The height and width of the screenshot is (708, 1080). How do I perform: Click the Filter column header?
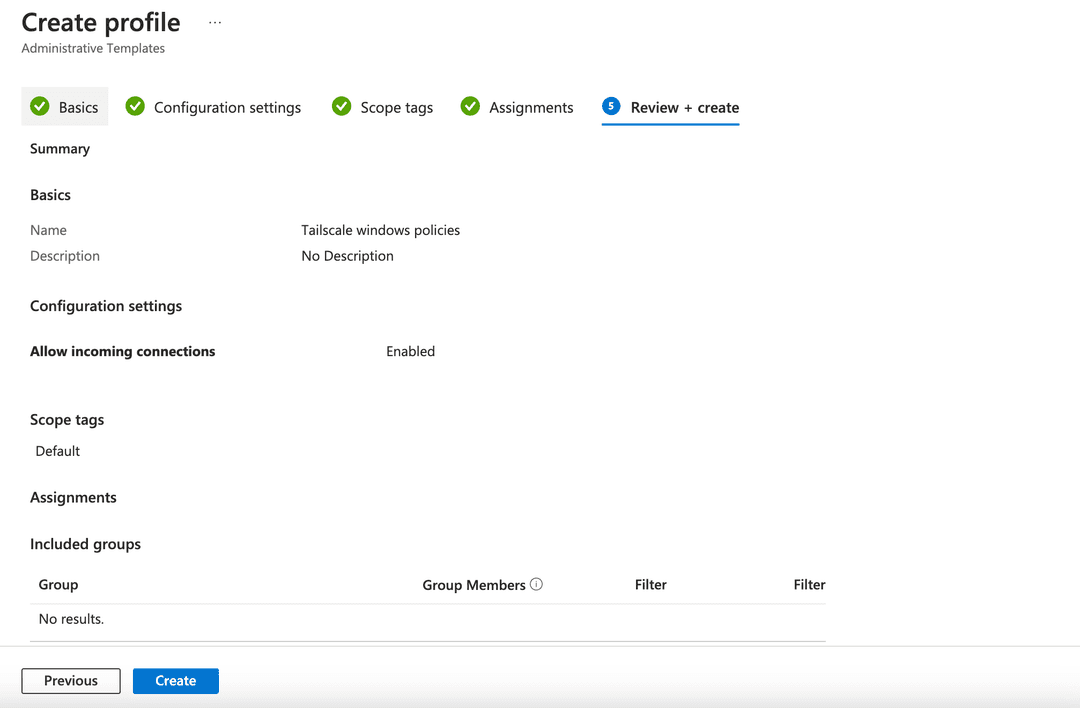coord(650,584)
